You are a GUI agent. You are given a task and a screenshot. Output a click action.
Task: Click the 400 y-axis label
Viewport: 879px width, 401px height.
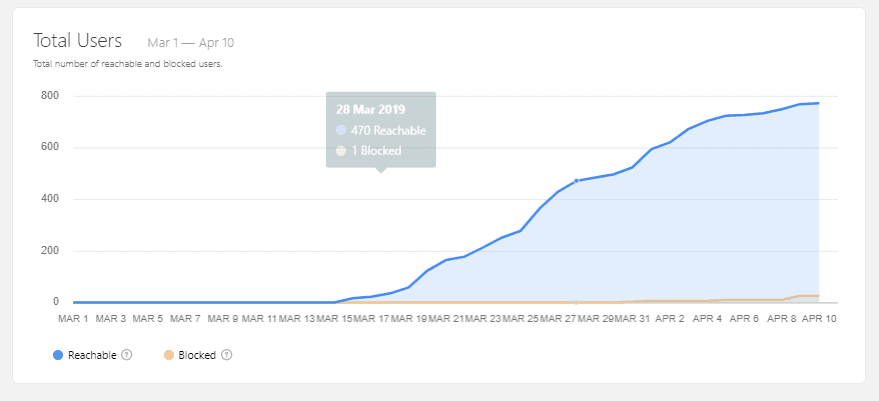coord(50,199)
